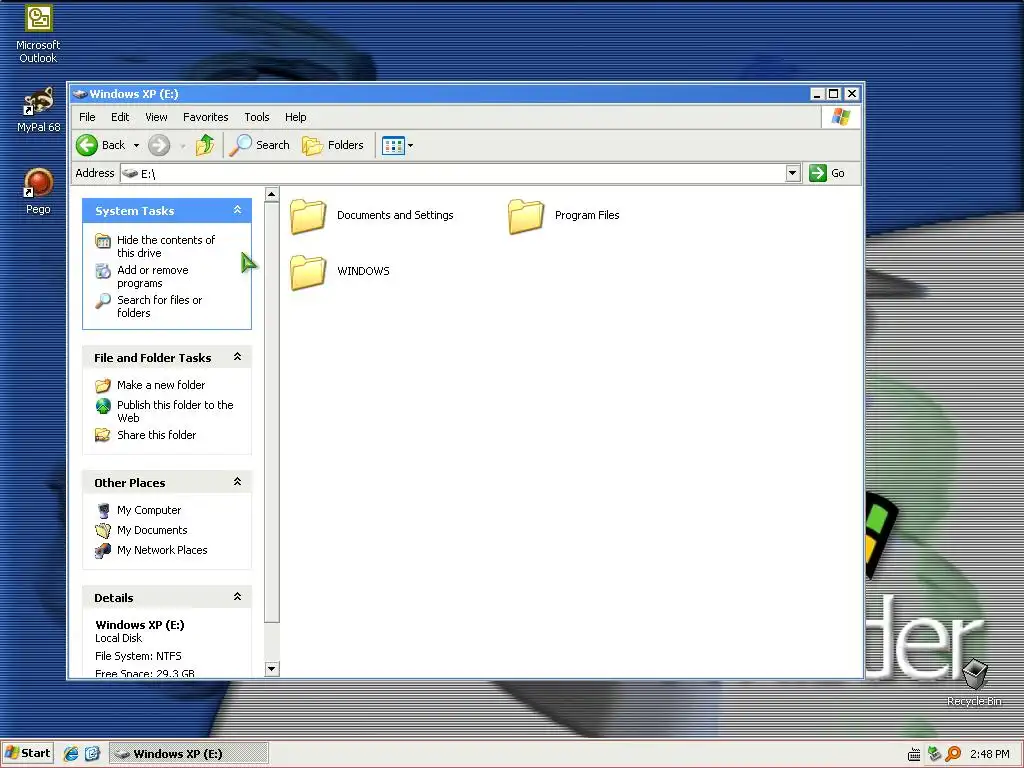
Task: Click the Documents and Settings folder name
Action: 395,215
